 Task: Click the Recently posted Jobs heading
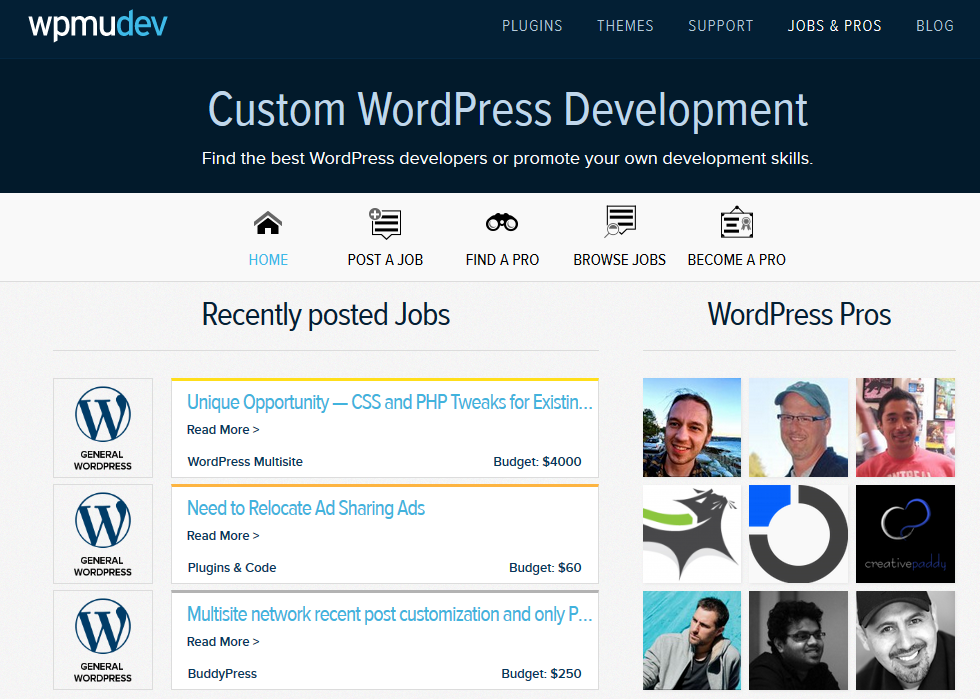(326, 314)
